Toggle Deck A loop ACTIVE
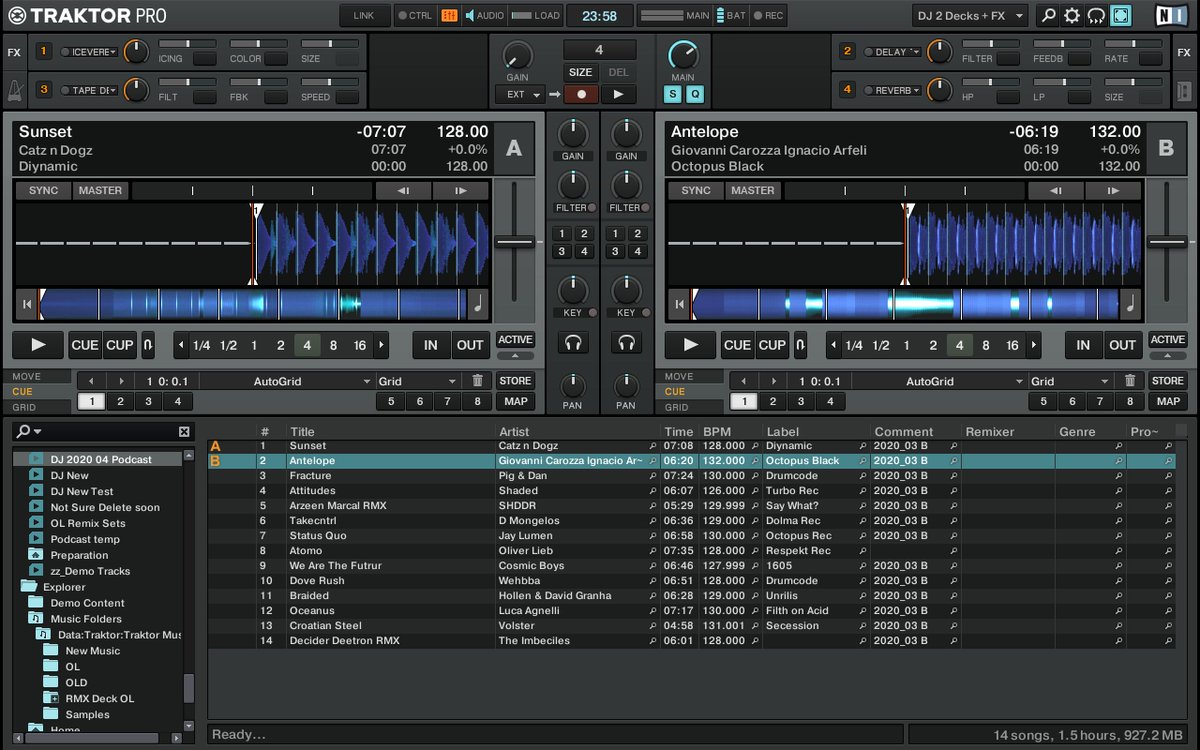 pos(515,340)
